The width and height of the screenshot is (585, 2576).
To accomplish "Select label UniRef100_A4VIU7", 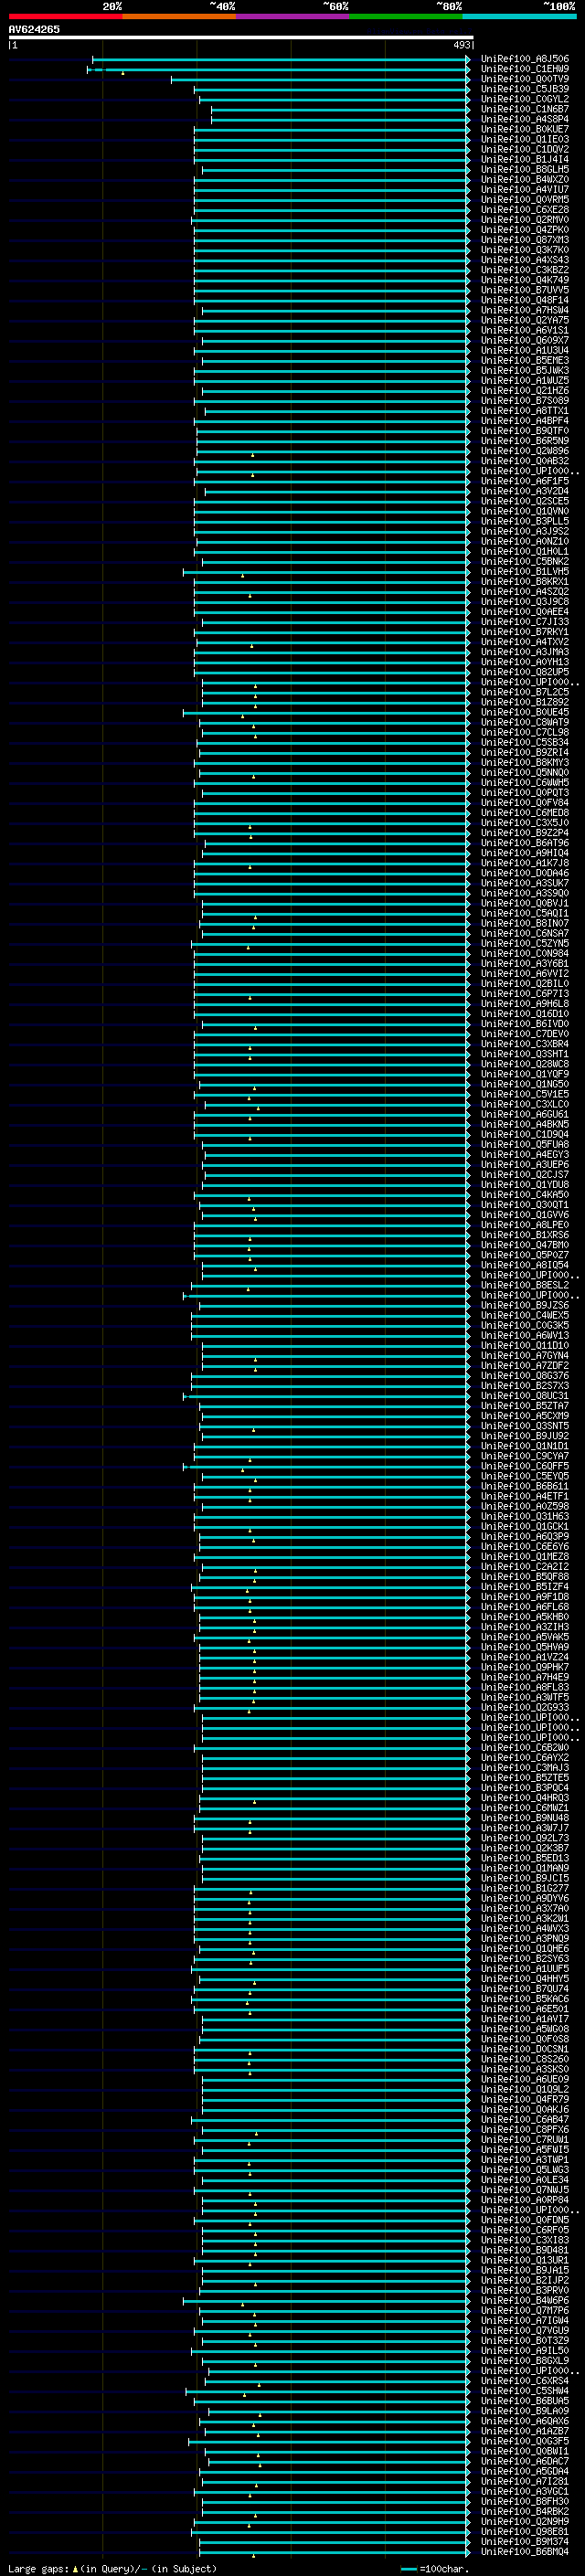I will tap(524, 189).
